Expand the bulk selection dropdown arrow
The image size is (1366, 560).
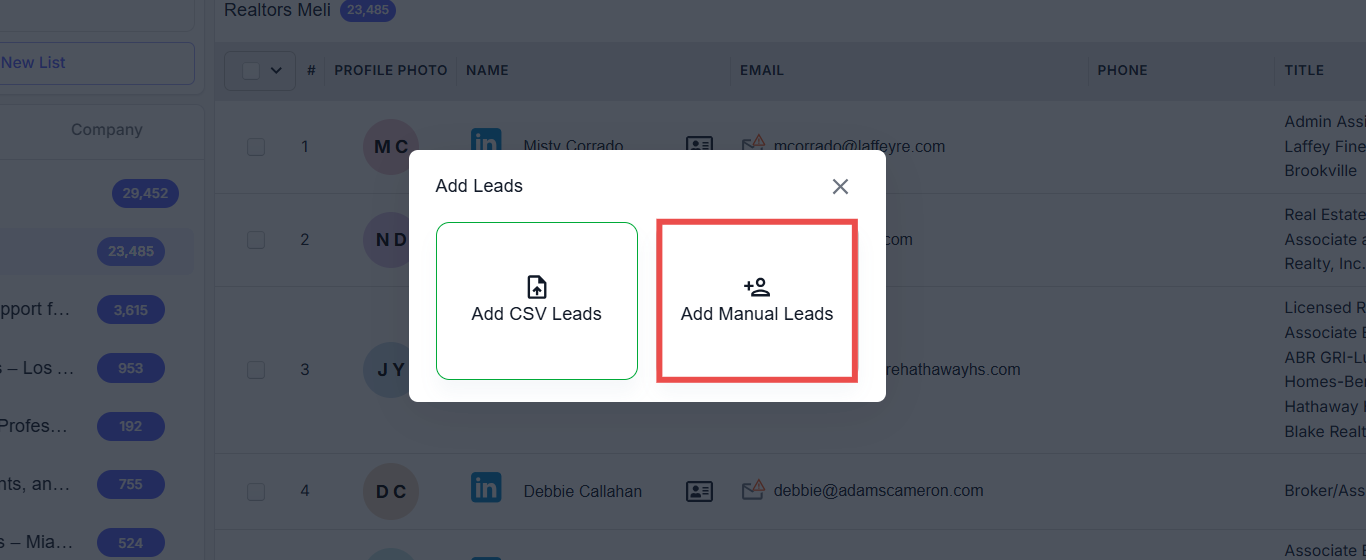[277, 71]
